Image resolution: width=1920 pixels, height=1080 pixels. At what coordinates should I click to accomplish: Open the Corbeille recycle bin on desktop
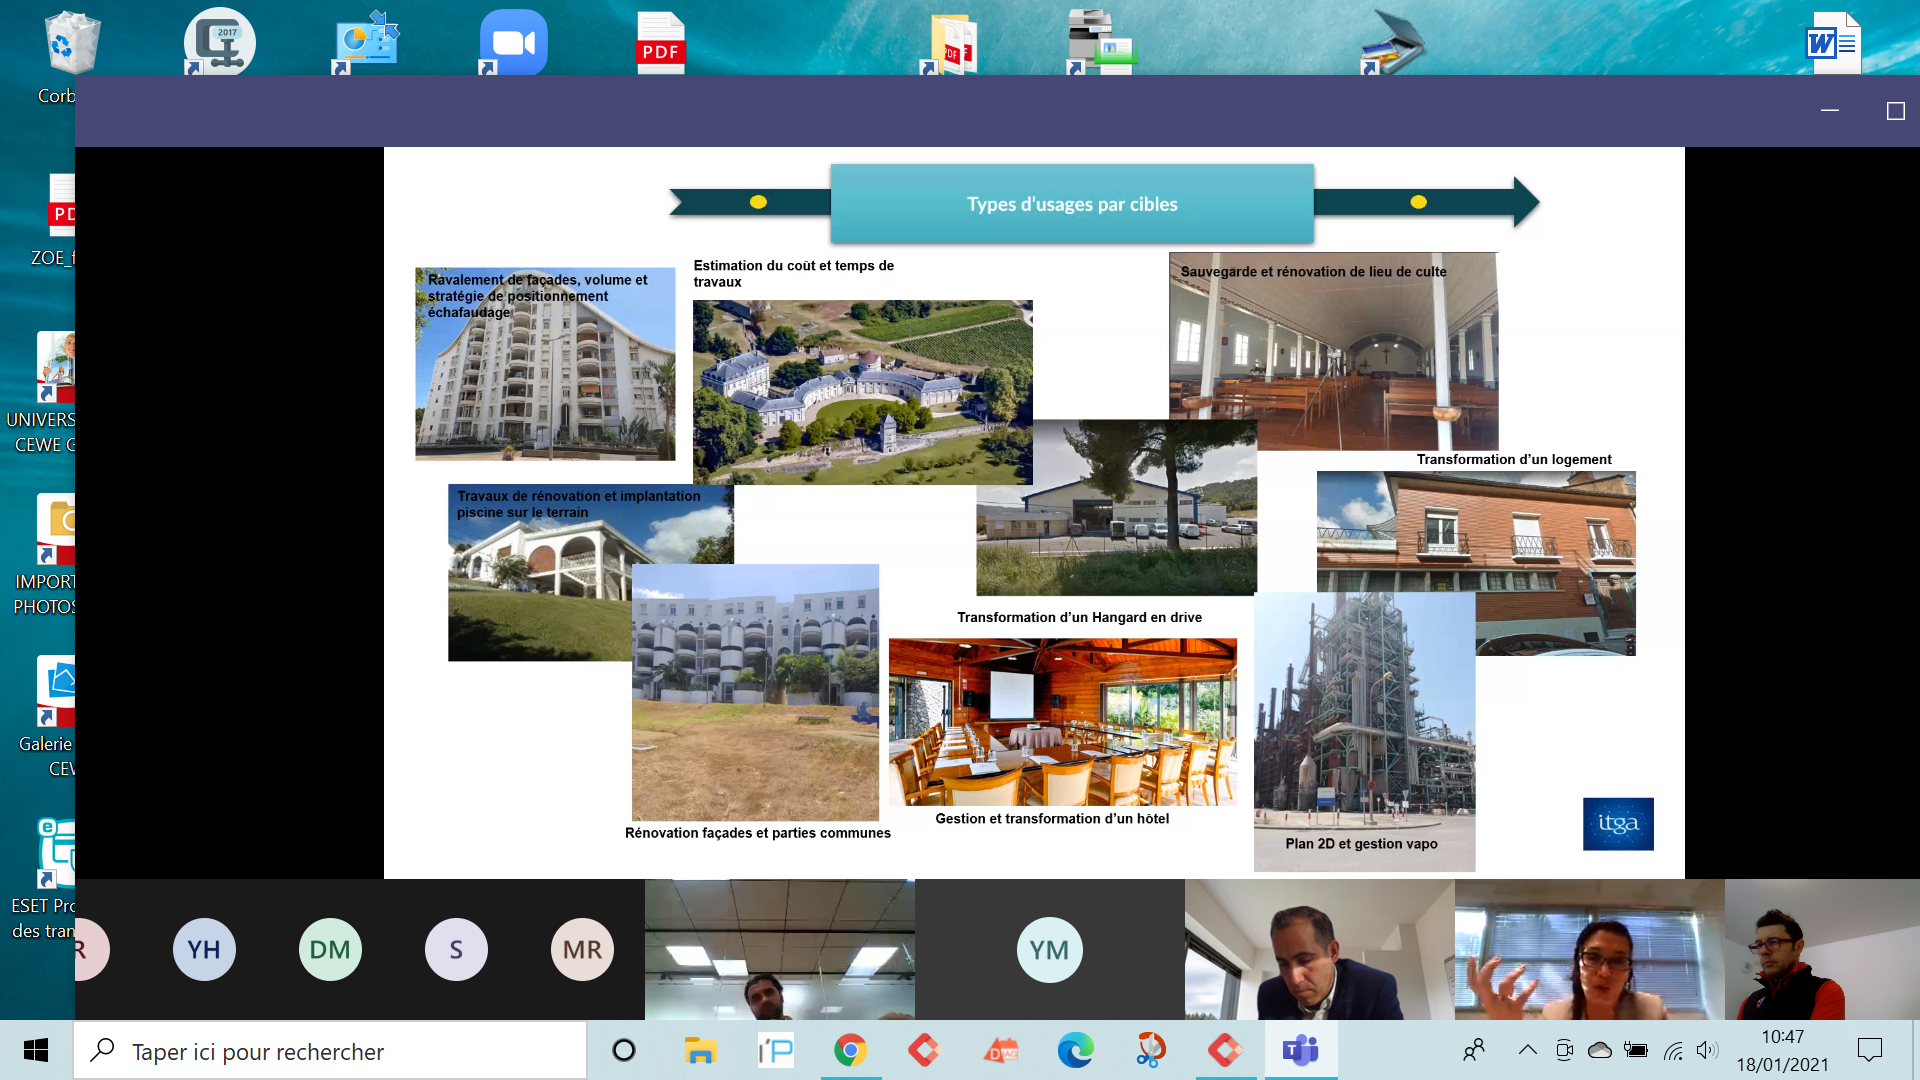[x=70, y=42]
